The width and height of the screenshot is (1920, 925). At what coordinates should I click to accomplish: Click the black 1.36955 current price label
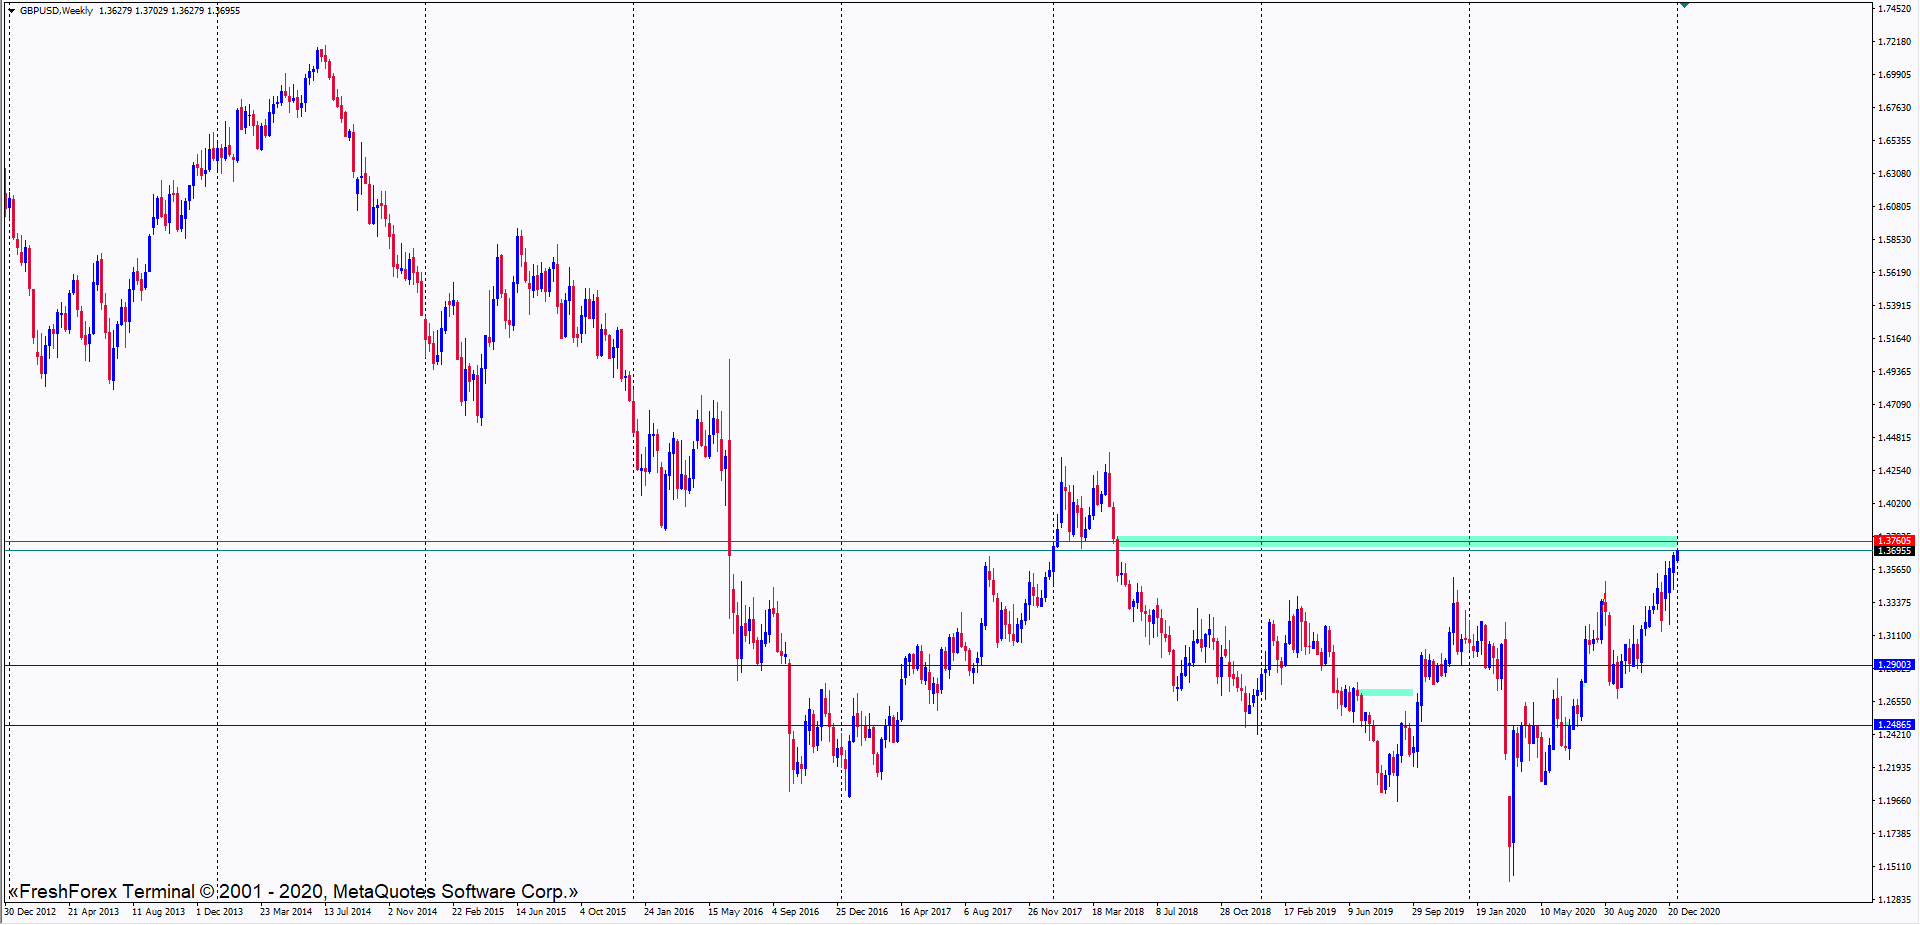1893,551
